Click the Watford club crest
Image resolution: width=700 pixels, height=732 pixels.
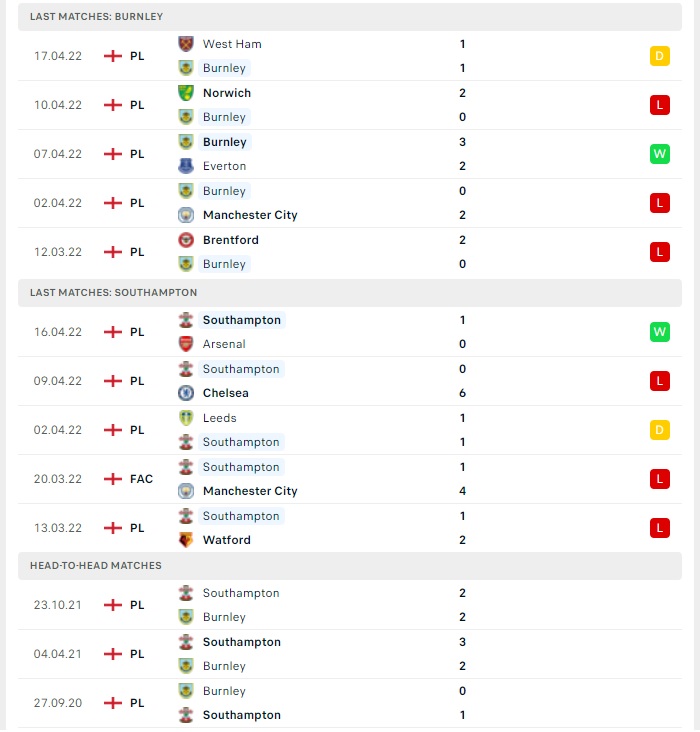[x=186, y=540]
